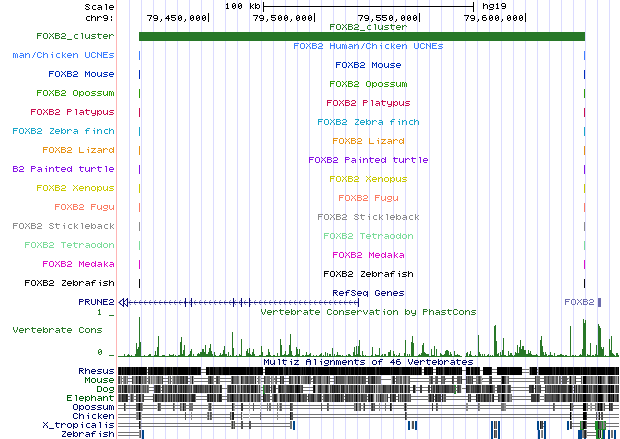Click the Multiz Alignments of 46 Vertebrates title
The height and width of the screenshot is (439, 620).
point(367,362)
